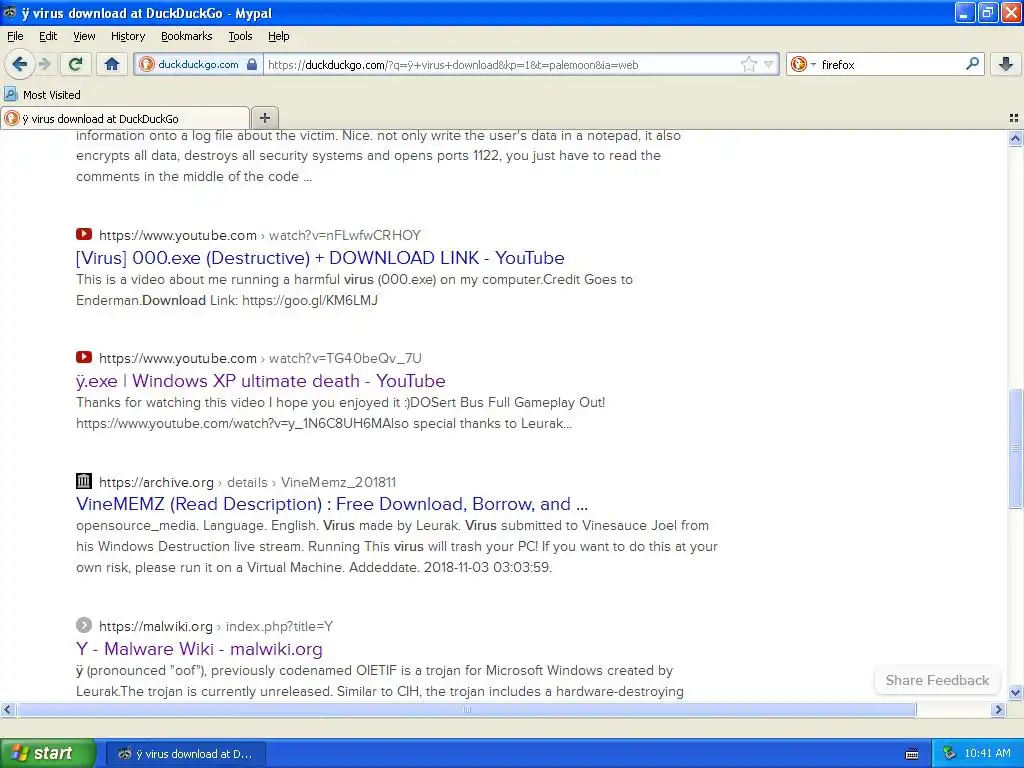Screen dimensions: 1024x768
Task: Open the URL history dropdown arrow
Action: [x=769, y=64]
